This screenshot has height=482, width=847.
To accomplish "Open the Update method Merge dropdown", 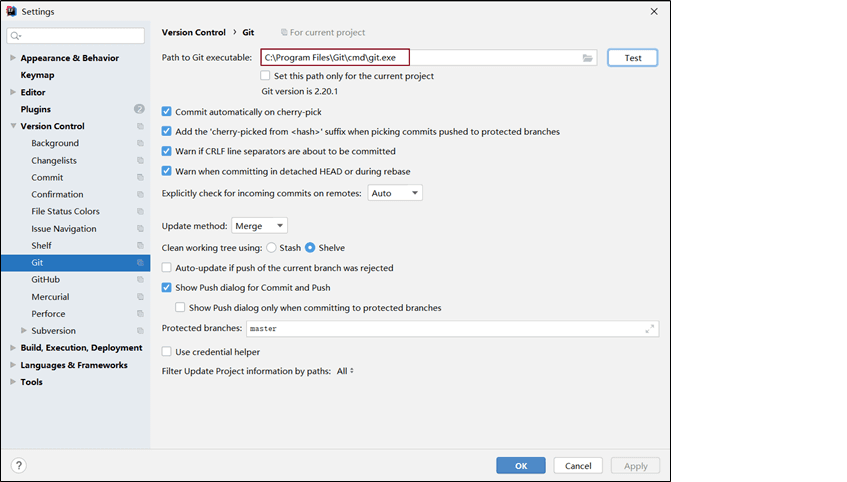I will pyautogui.click(x=259, y=226).
